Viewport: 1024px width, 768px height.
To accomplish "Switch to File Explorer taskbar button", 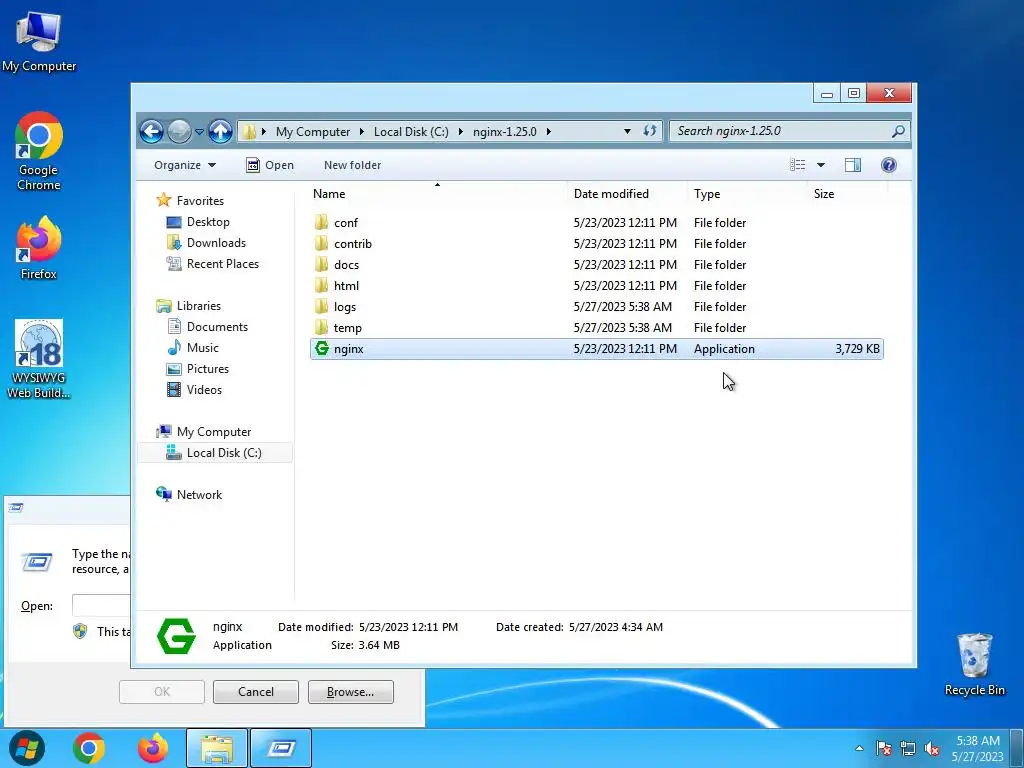I will tap(217, 748).
